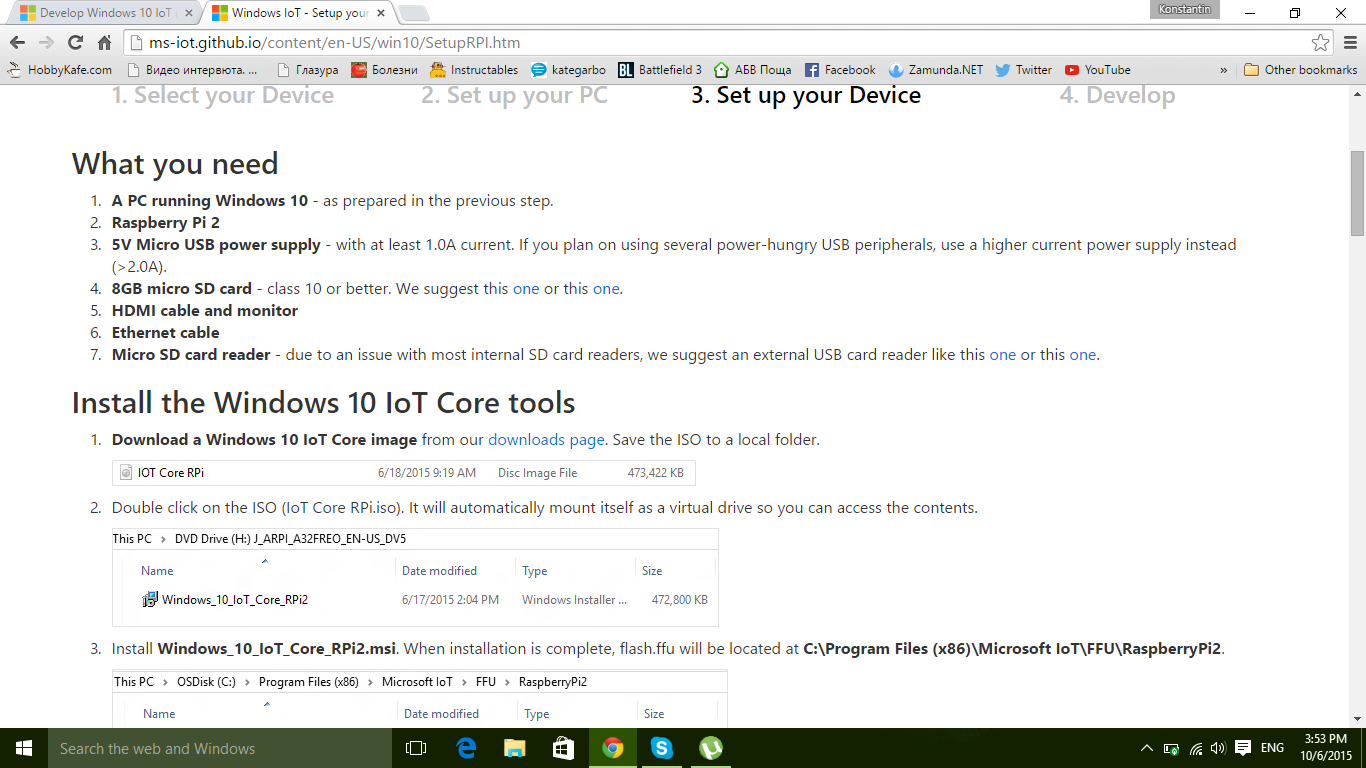Reload the page with the refresh icon
This screenshot has width=1366, height=768.
coord(75,42)
